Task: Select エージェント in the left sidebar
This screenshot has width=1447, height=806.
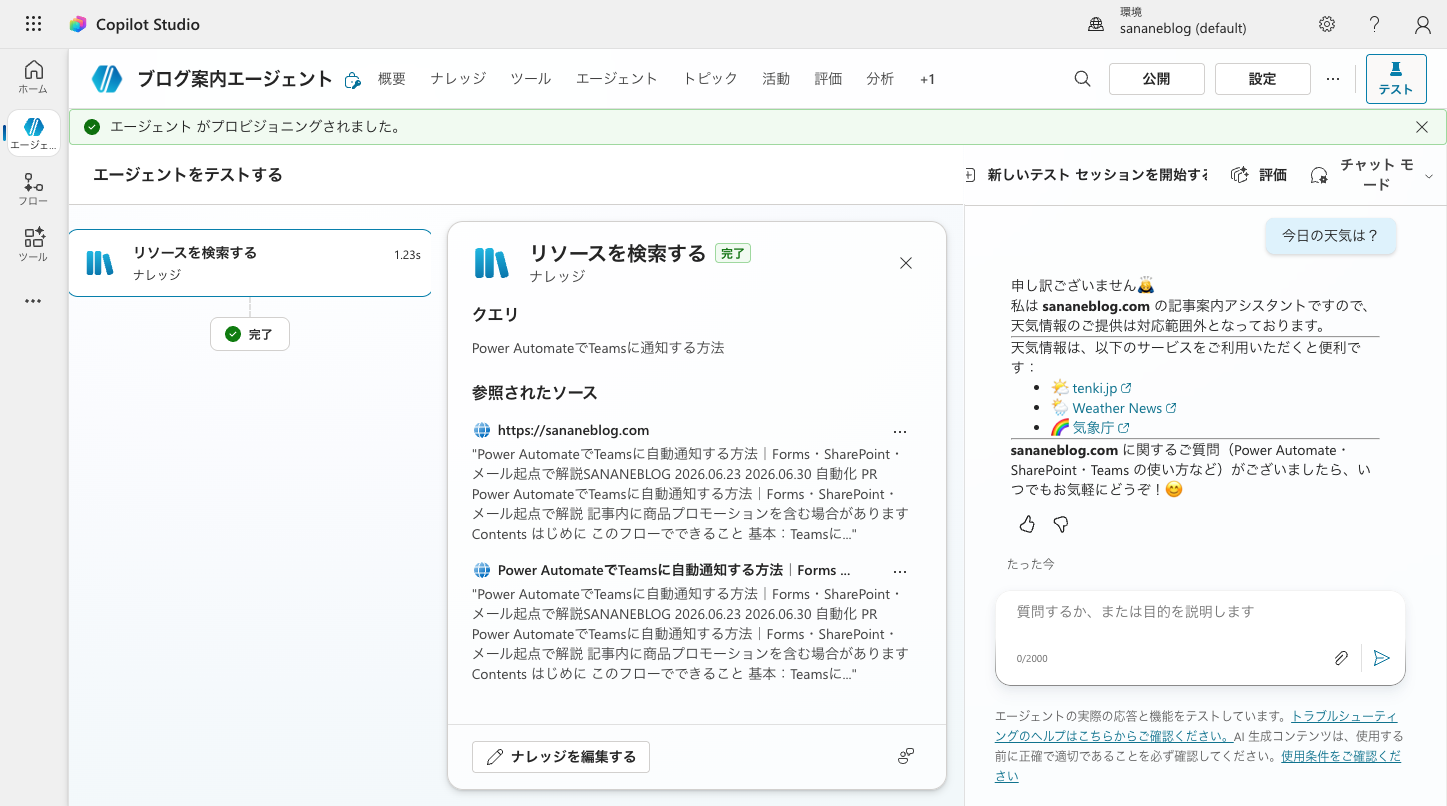Action: tap(34, 133)
